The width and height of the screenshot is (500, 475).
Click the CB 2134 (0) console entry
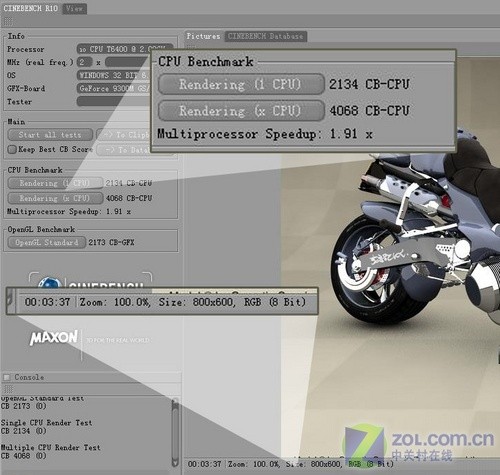(x=24, y=431)
